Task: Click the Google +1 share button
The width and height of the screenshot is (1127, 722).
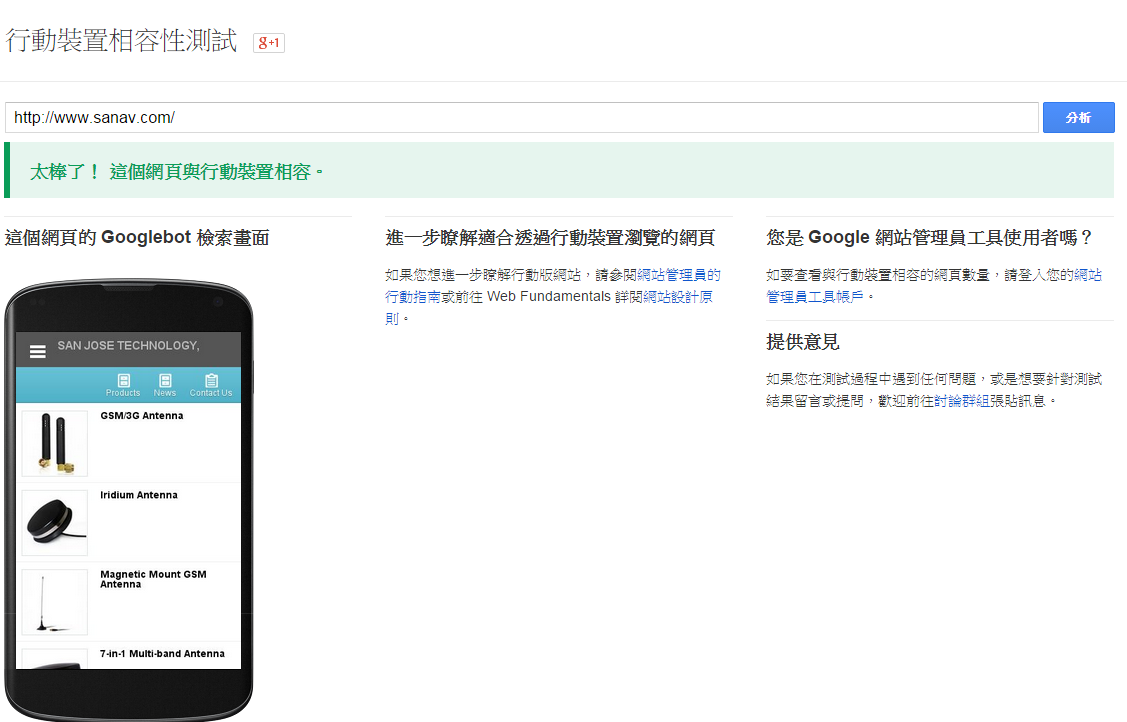Action: (269, 43)
